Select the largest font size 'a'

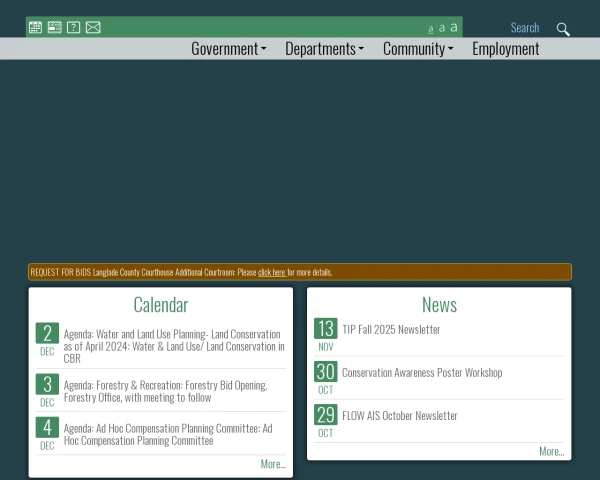454,28
